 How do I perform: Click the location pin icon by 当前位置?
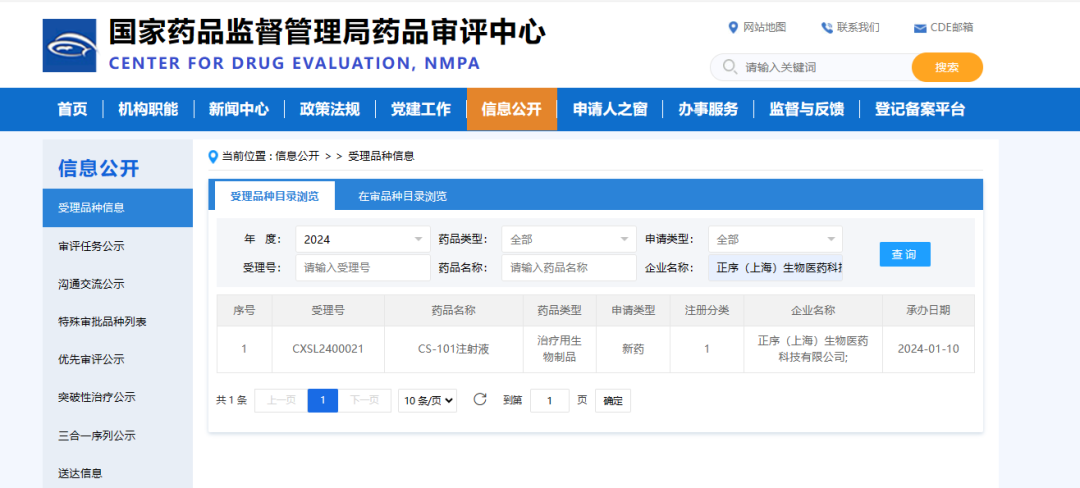(213, 156)
